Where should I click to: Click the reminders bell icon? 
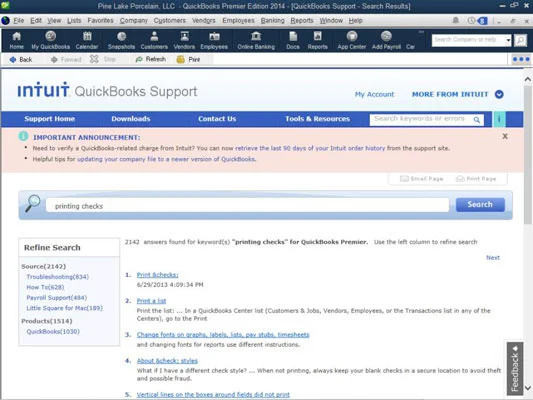coord(455,20)
